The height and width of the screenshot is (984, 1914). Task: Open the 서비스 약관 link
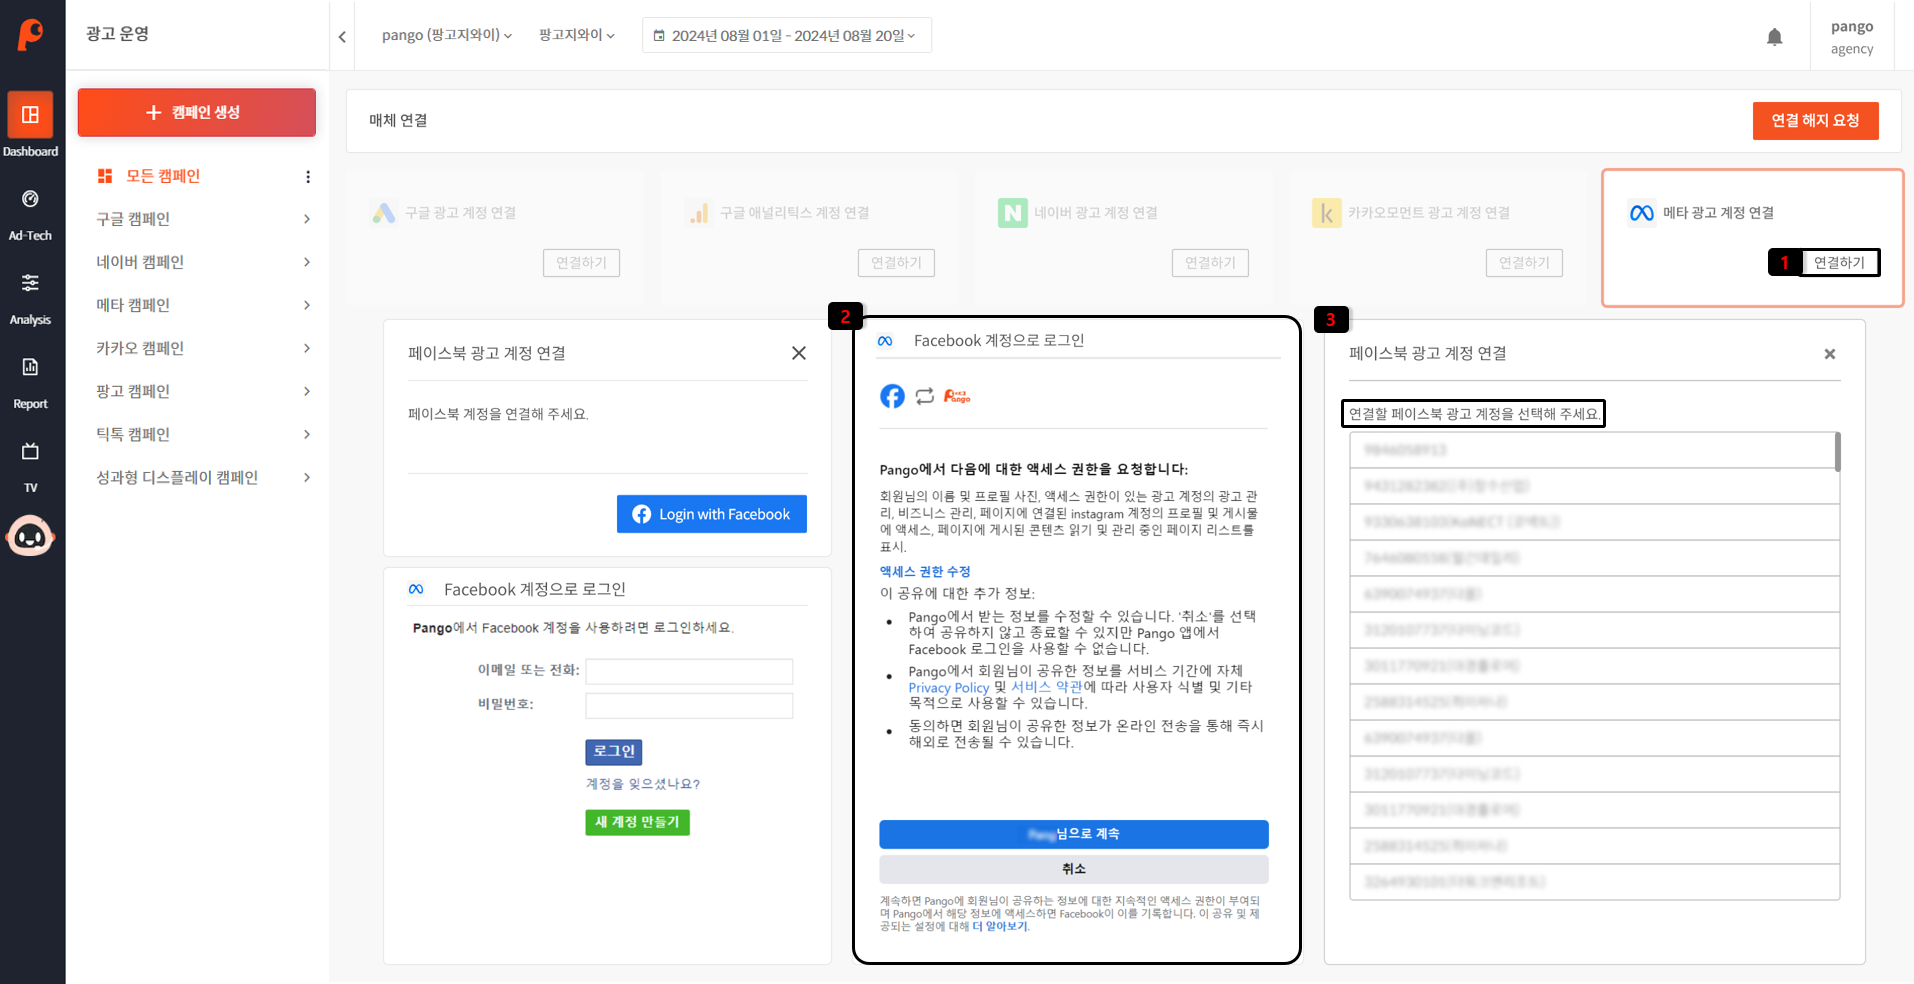tap(1047, 687)
